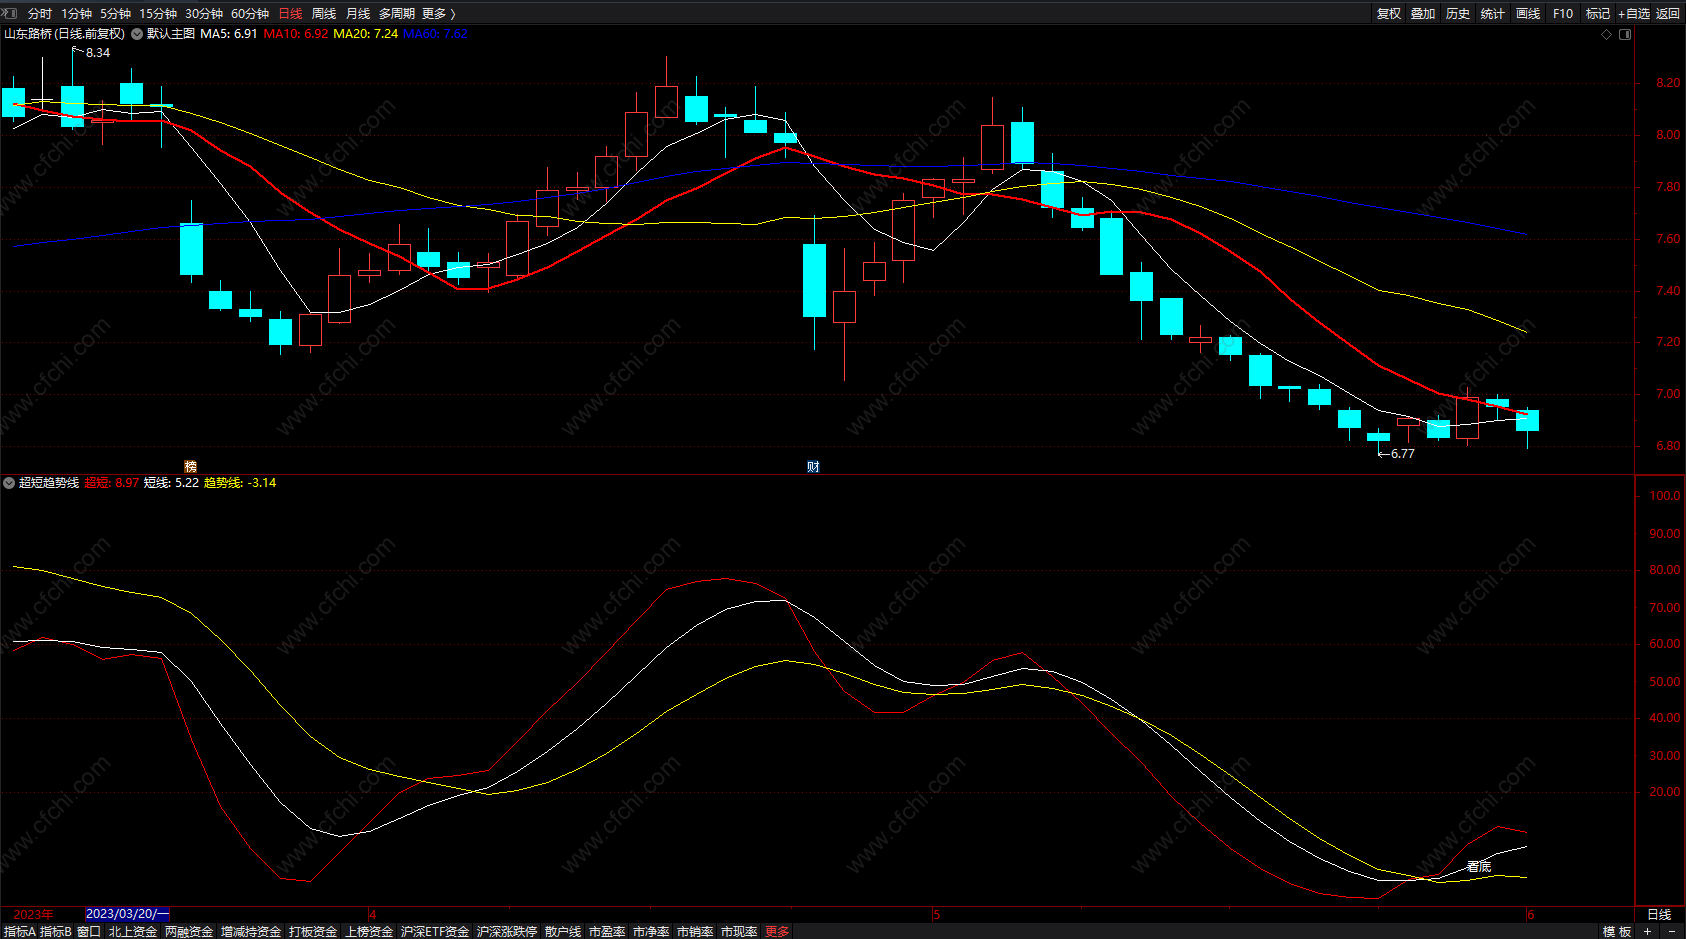Click the 叠加 overlay button
The width and height of the screenshot is (1686, 939).
click(x=1423, y=14)
